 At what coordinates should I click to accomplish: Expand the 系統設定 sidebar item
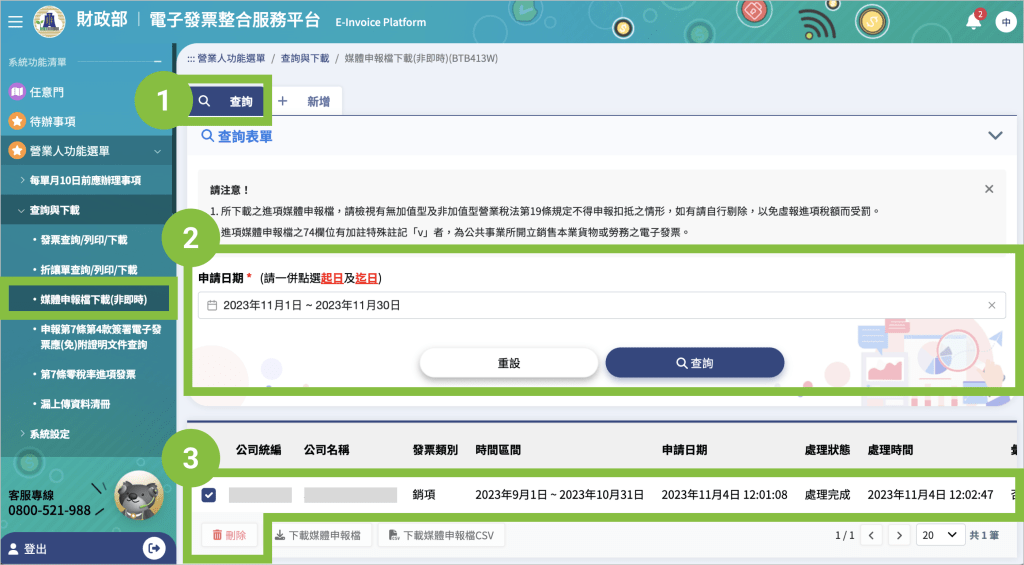[x=50, y=433]
